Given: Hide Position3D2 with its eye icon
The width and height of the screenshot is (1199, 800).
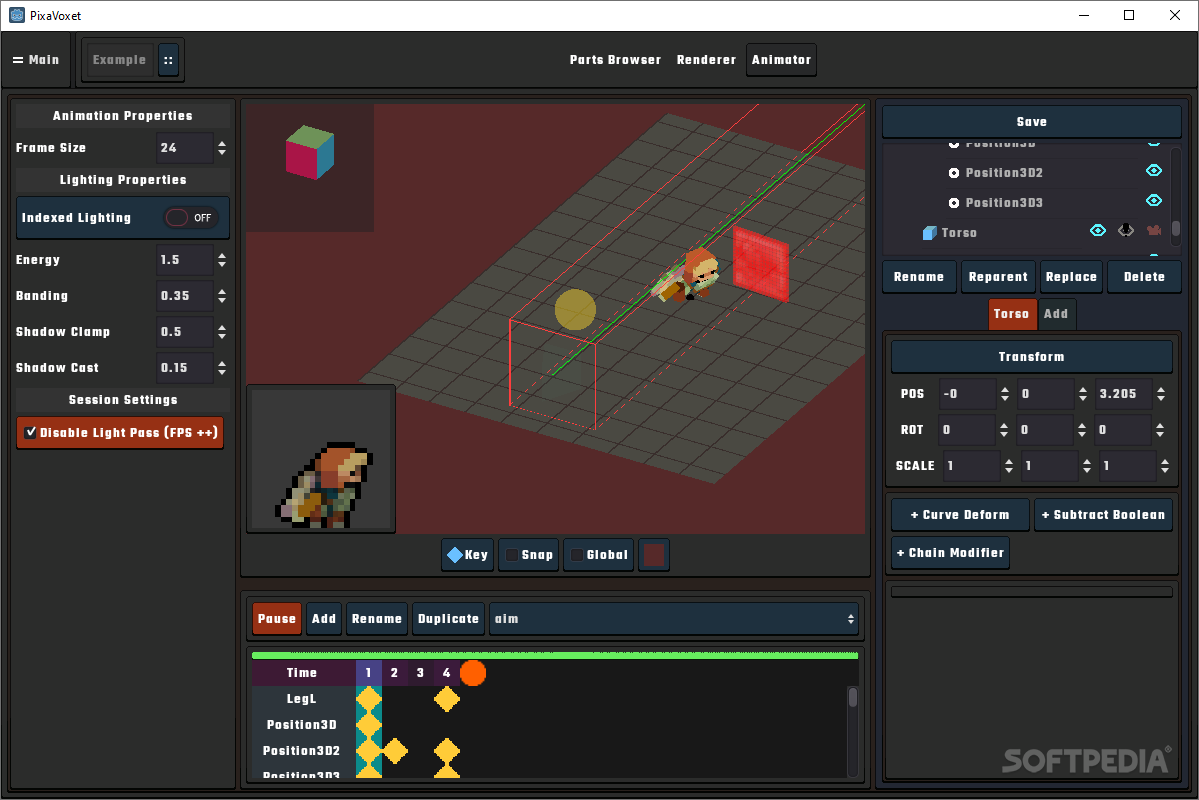Looking at the screenshot, I should (1154, 171).
